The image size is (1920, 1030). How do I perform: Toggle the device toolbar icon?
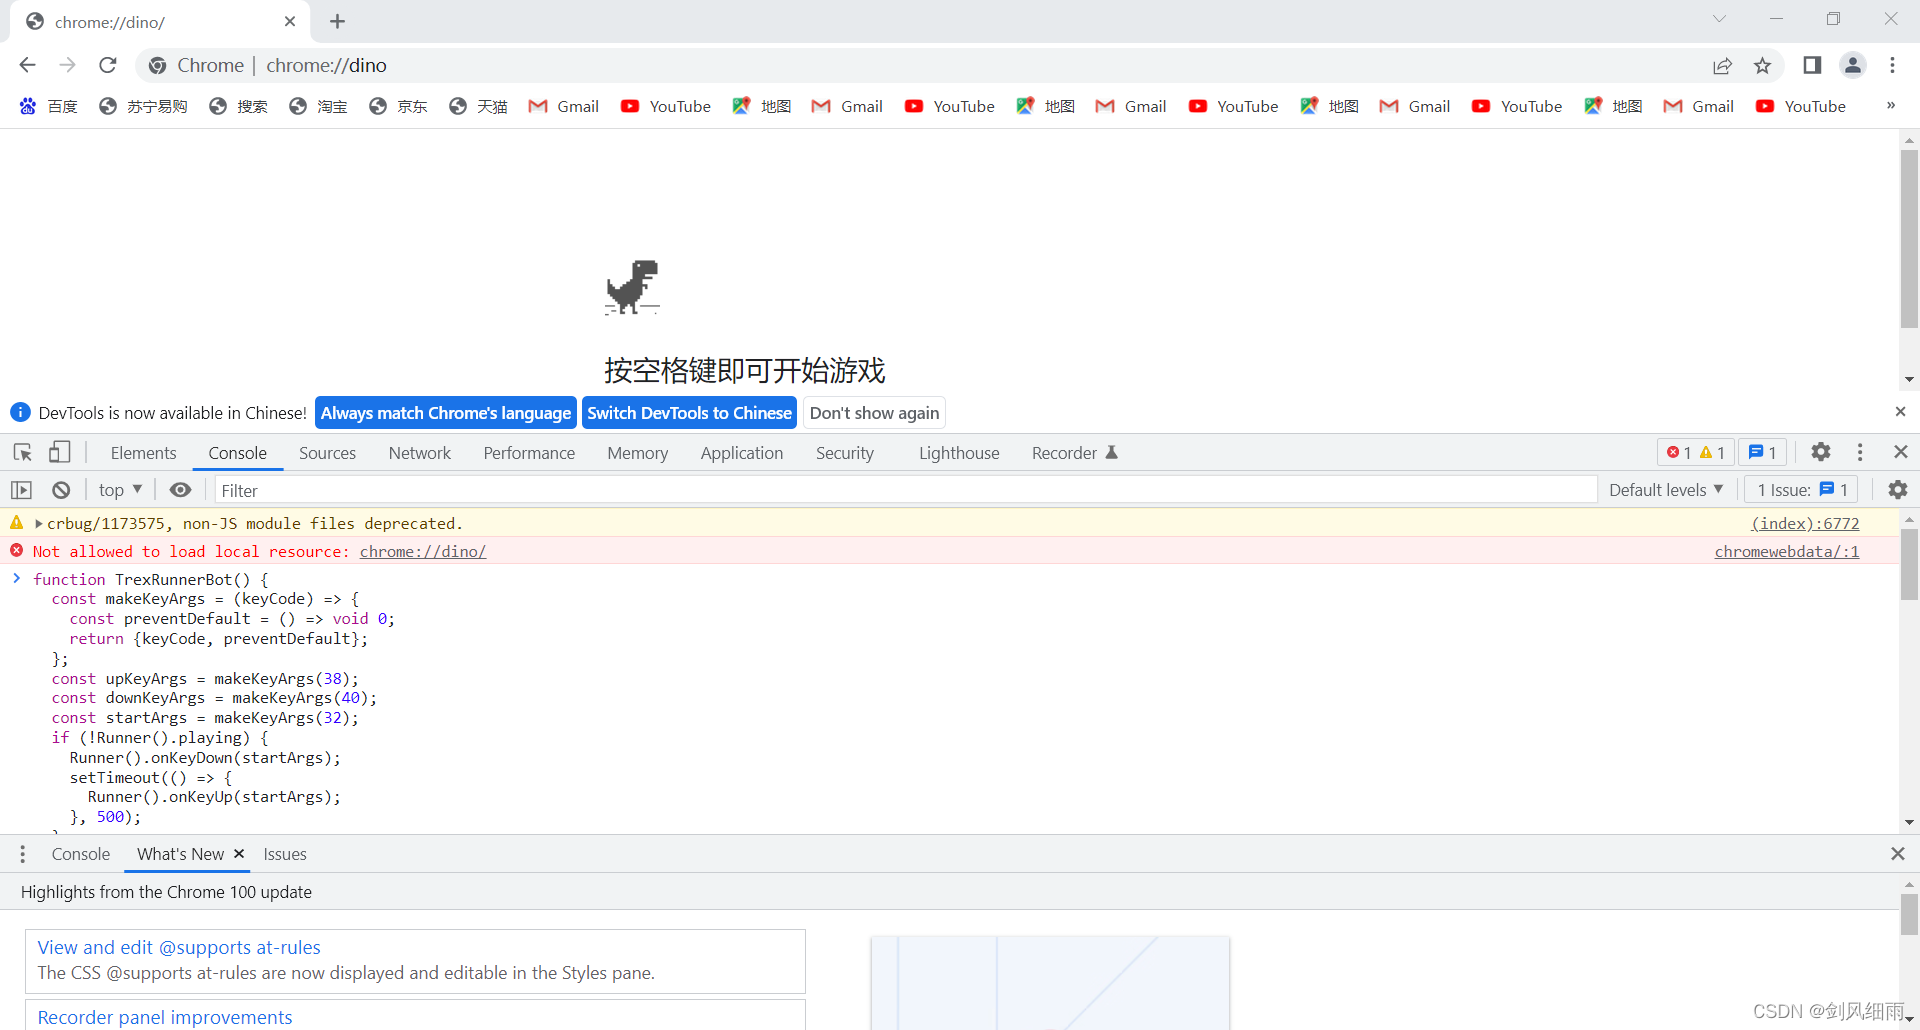click(x=60, y=453)
